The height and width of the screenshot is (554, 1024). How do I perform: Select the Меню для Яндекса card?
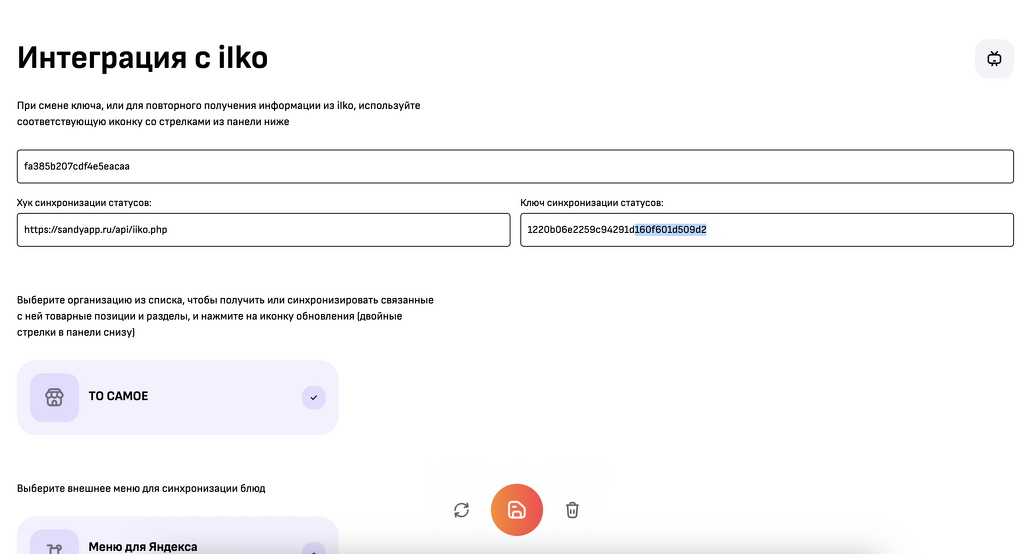(178, 536)
